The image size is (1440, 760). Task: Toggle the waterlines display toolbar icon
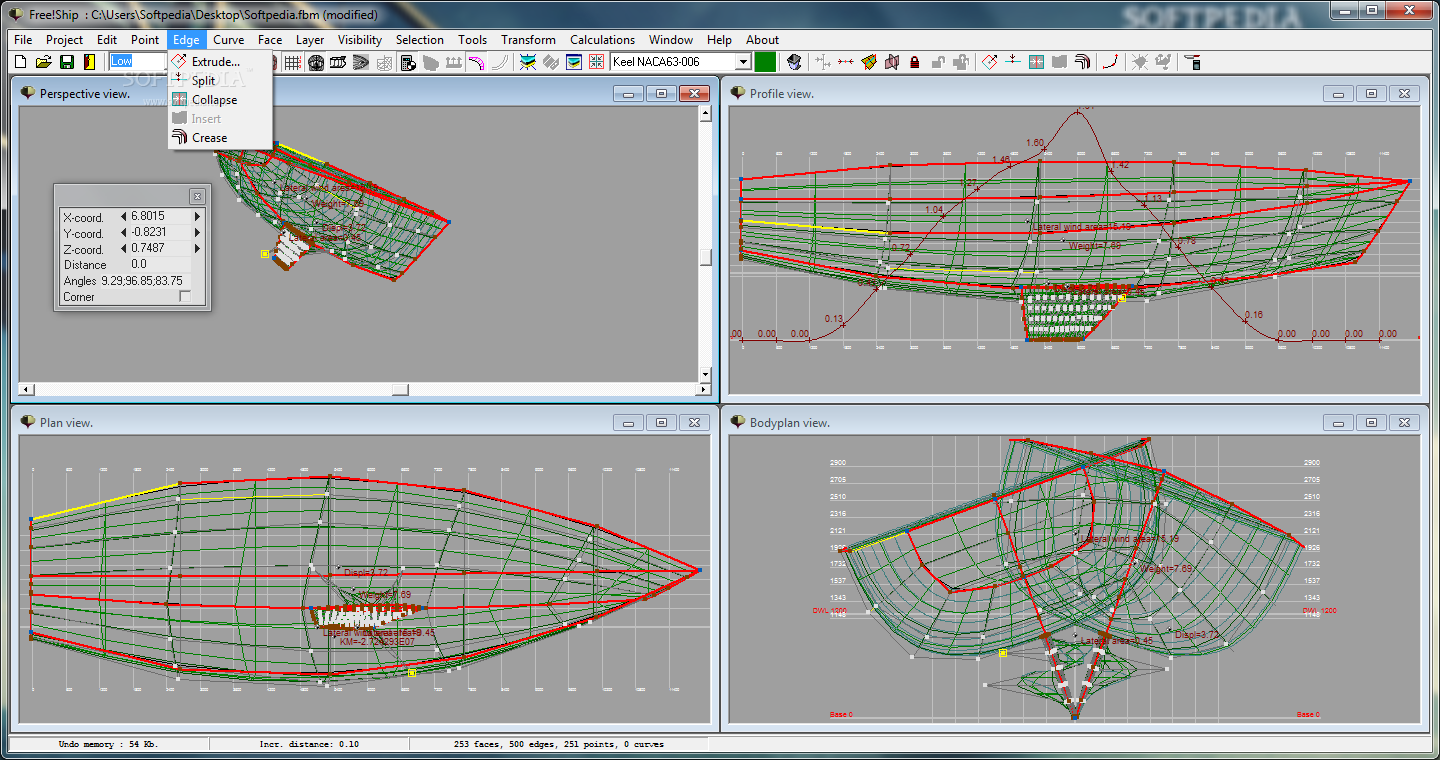[361, 62]
